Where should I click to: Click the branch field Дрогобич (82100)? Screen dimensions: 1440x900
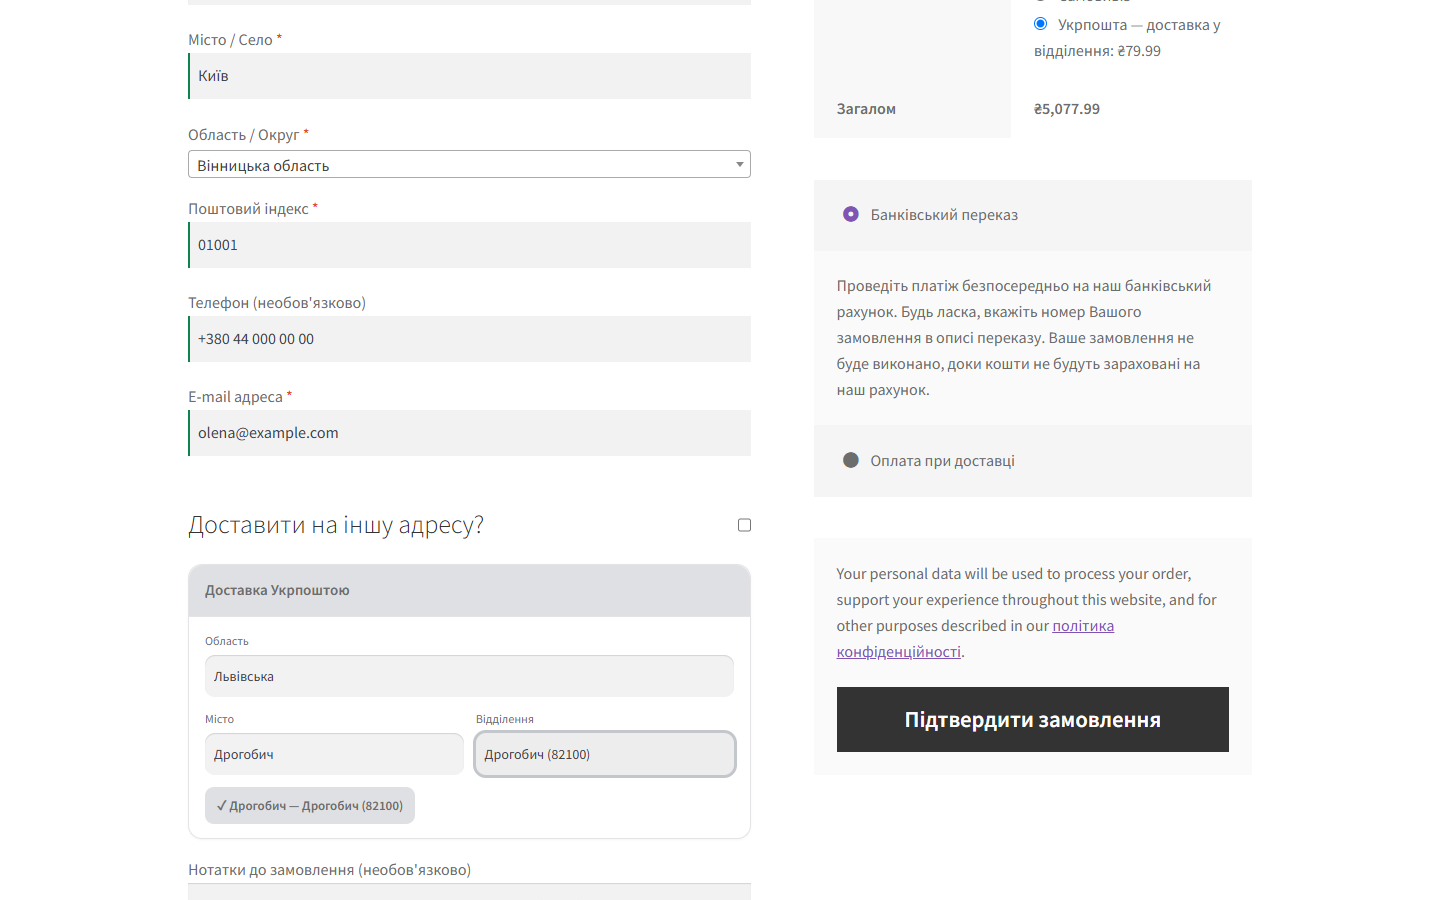(605, 754)
